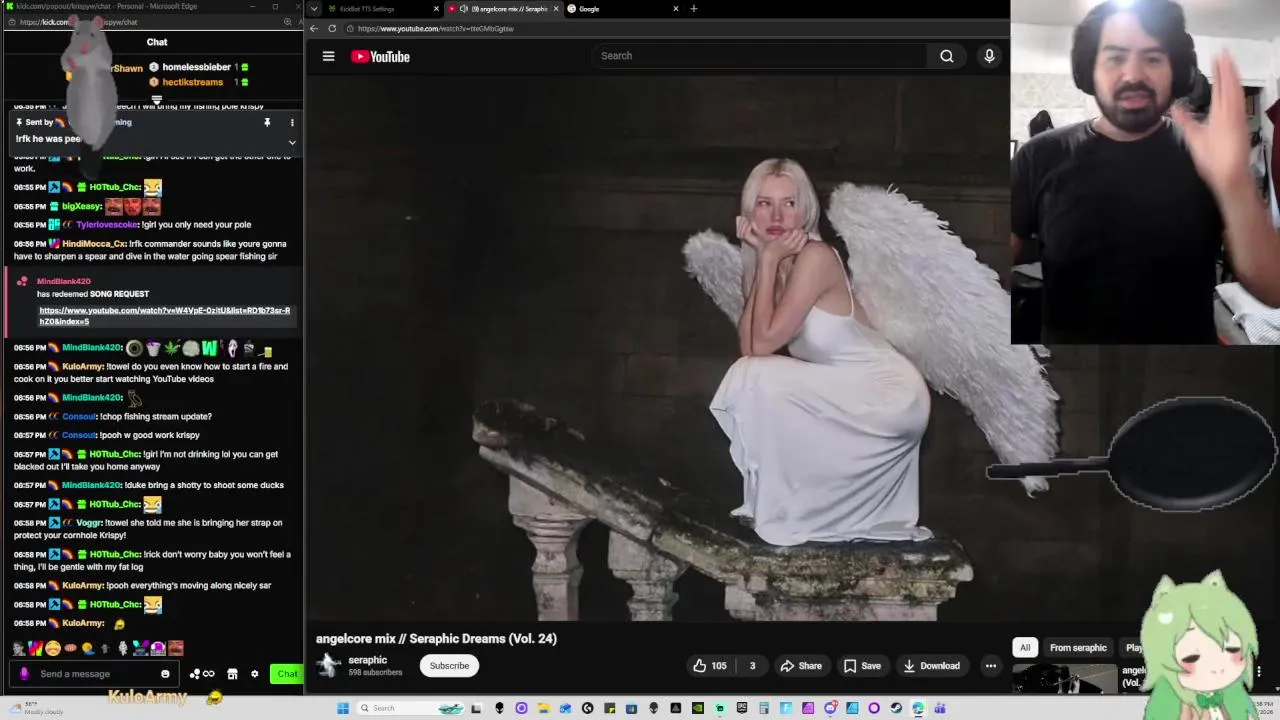The image size is (1280, 720).
Task: Open a new browser tab
Action: coord(694,9)
